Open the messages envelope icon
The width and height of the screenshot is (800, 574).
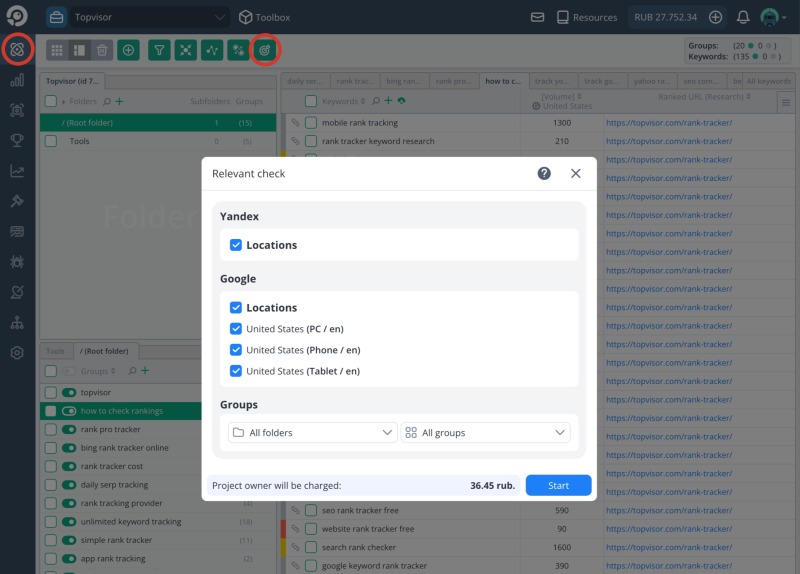point(538,17)
